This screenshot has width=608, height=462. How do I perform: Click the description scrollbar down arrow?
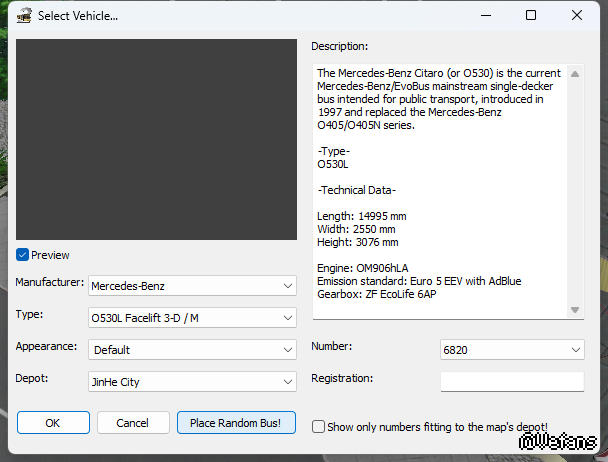click(575, 310)
